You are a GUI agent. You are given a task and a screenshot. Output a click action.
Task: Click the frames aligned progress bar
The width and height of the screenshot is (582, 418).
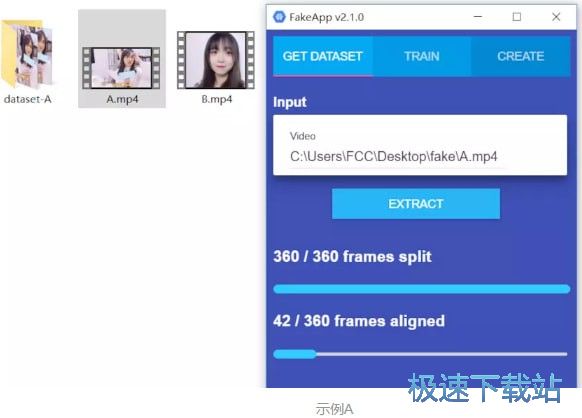click(x=420, y=354)
